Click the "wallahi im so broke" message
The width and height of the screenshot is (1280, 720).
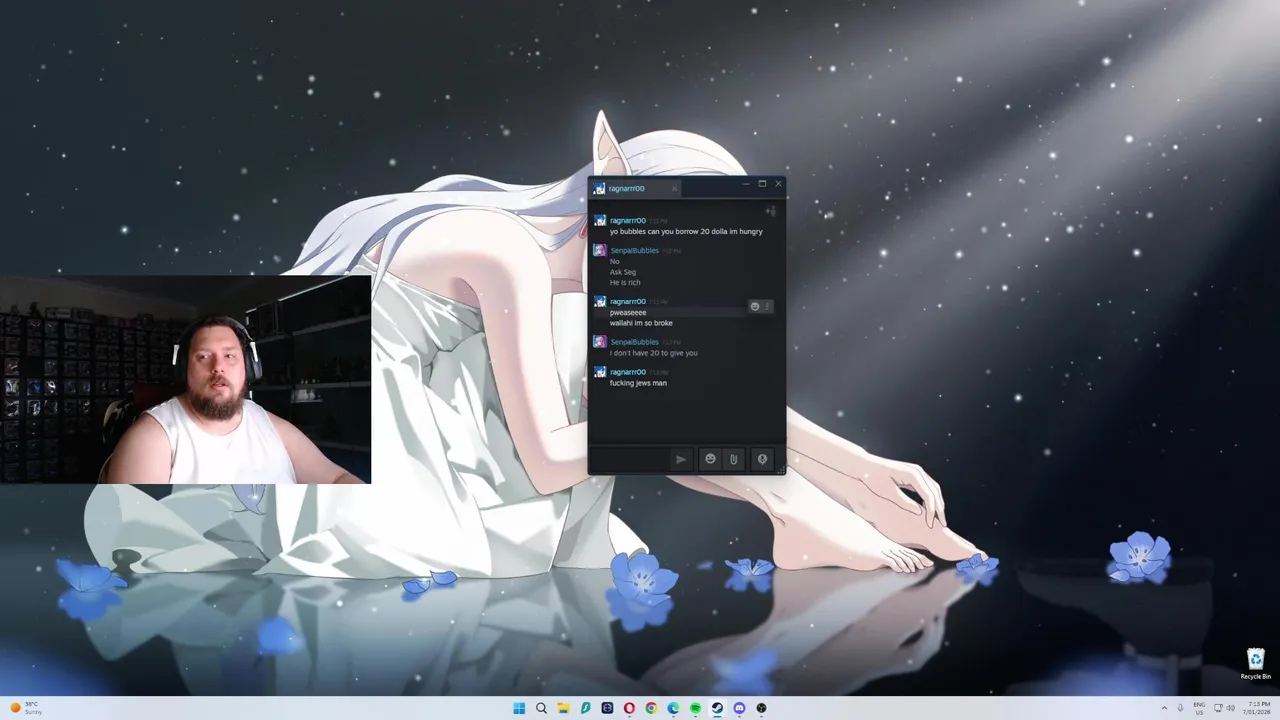(641, 323)
